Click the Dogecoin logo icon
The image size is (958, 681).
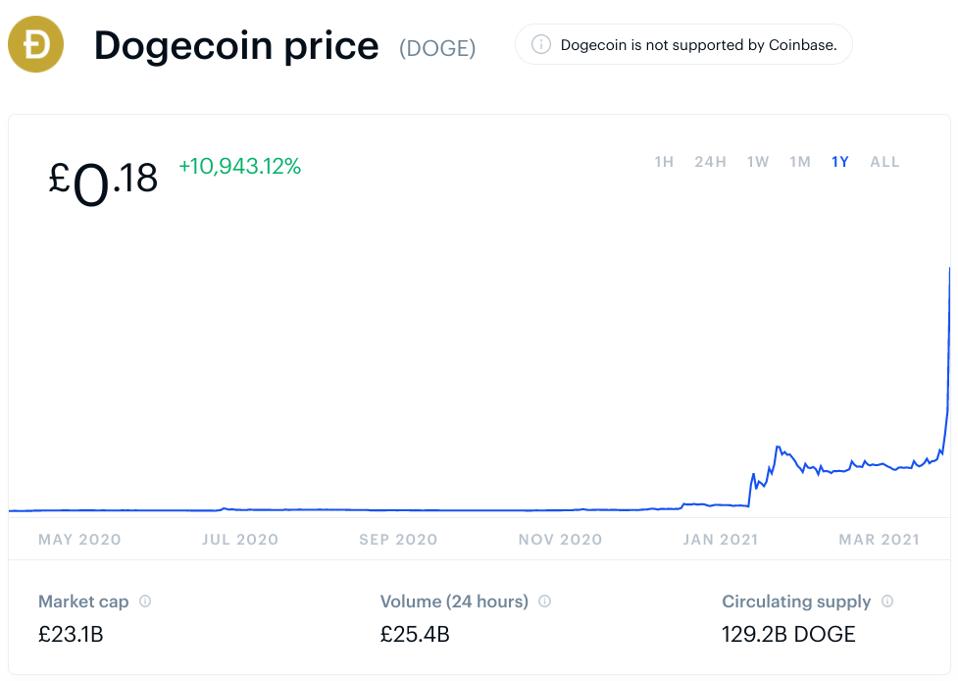click(36, 44)
